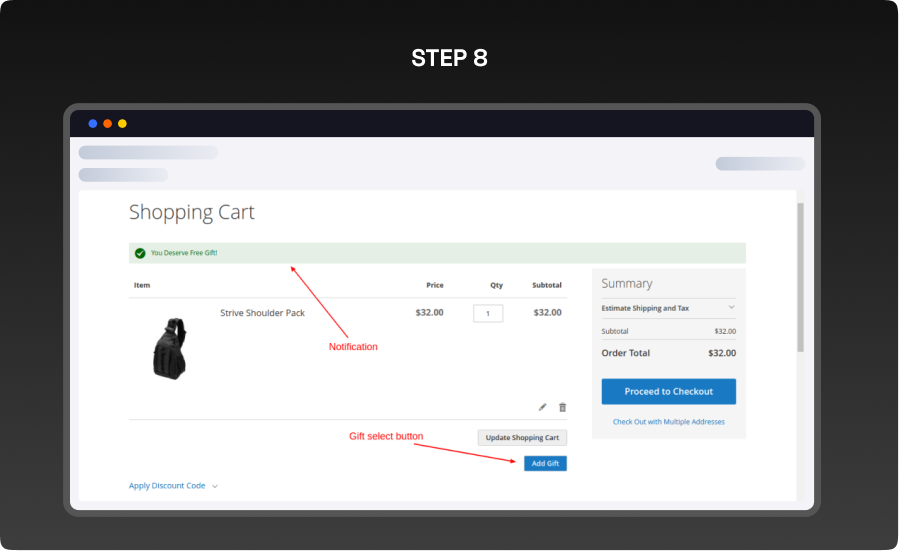
Task: Click the yellow dot in the window title bar
Action: [122, 124]
